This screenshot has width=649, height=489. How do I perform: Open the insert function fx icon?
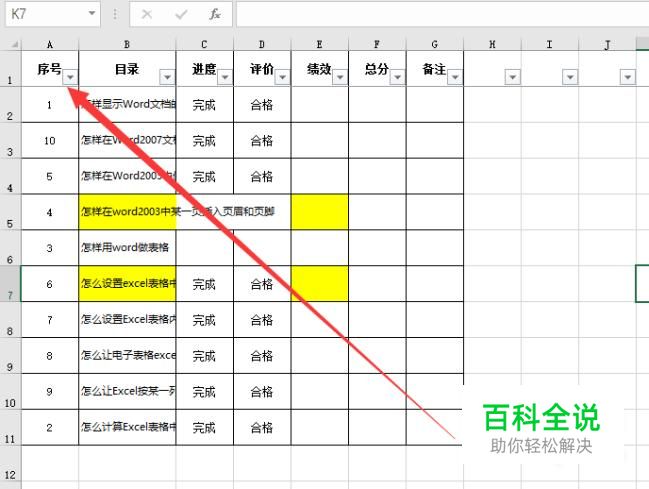[215, 14]
